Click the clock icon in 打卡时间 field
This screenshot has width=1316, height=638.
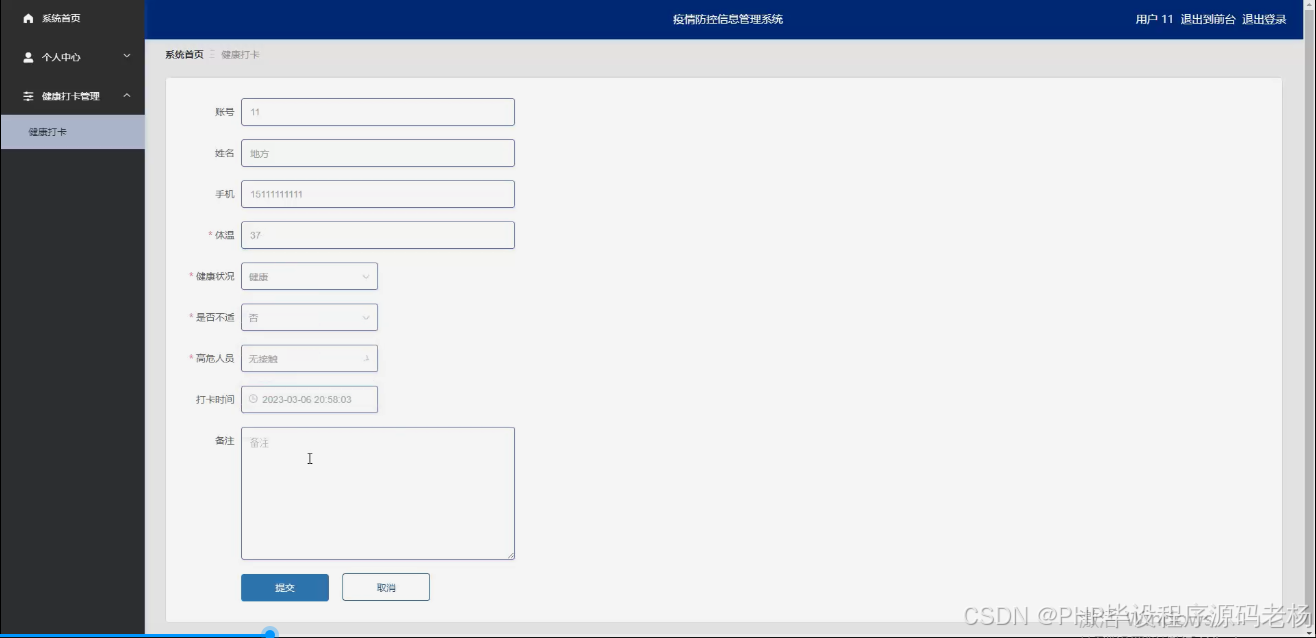[253, 399]
